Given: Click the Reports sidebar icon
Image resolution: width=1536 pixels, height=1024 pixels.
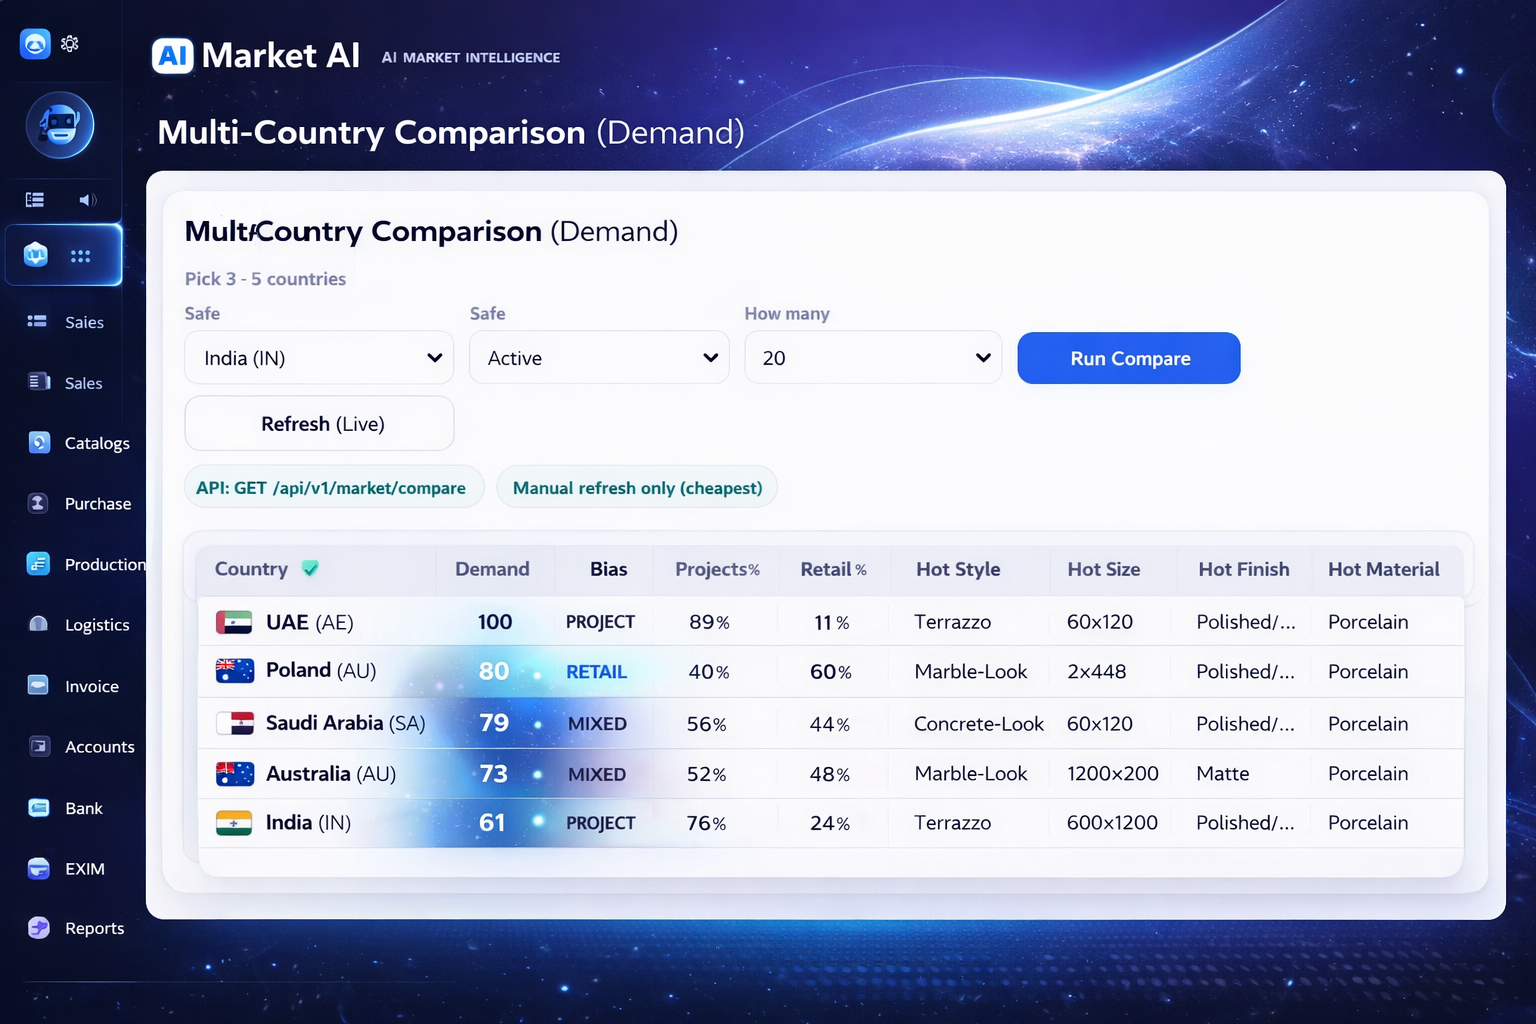Looking at the screenshot, I should tap(39, 927).
